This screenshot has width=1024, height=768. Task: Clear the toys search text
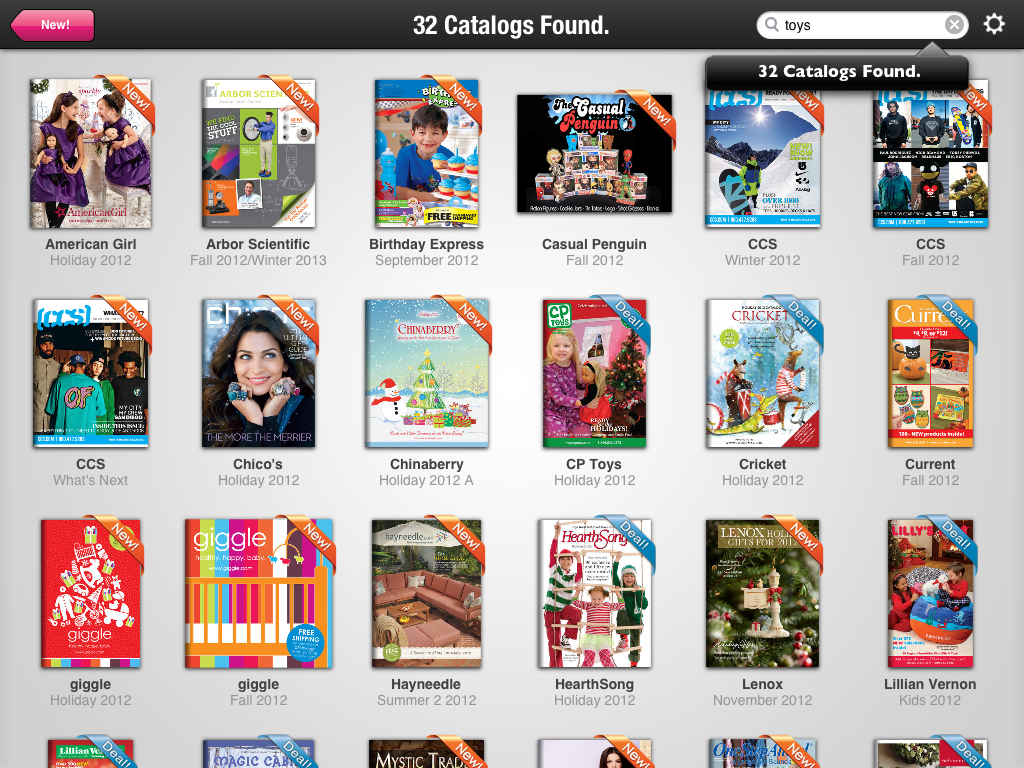[954, 25]
